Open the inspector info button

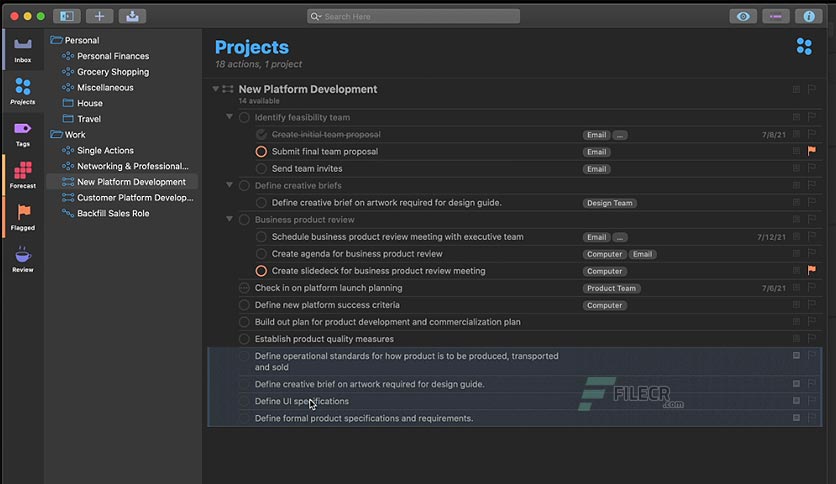[809, 17]
